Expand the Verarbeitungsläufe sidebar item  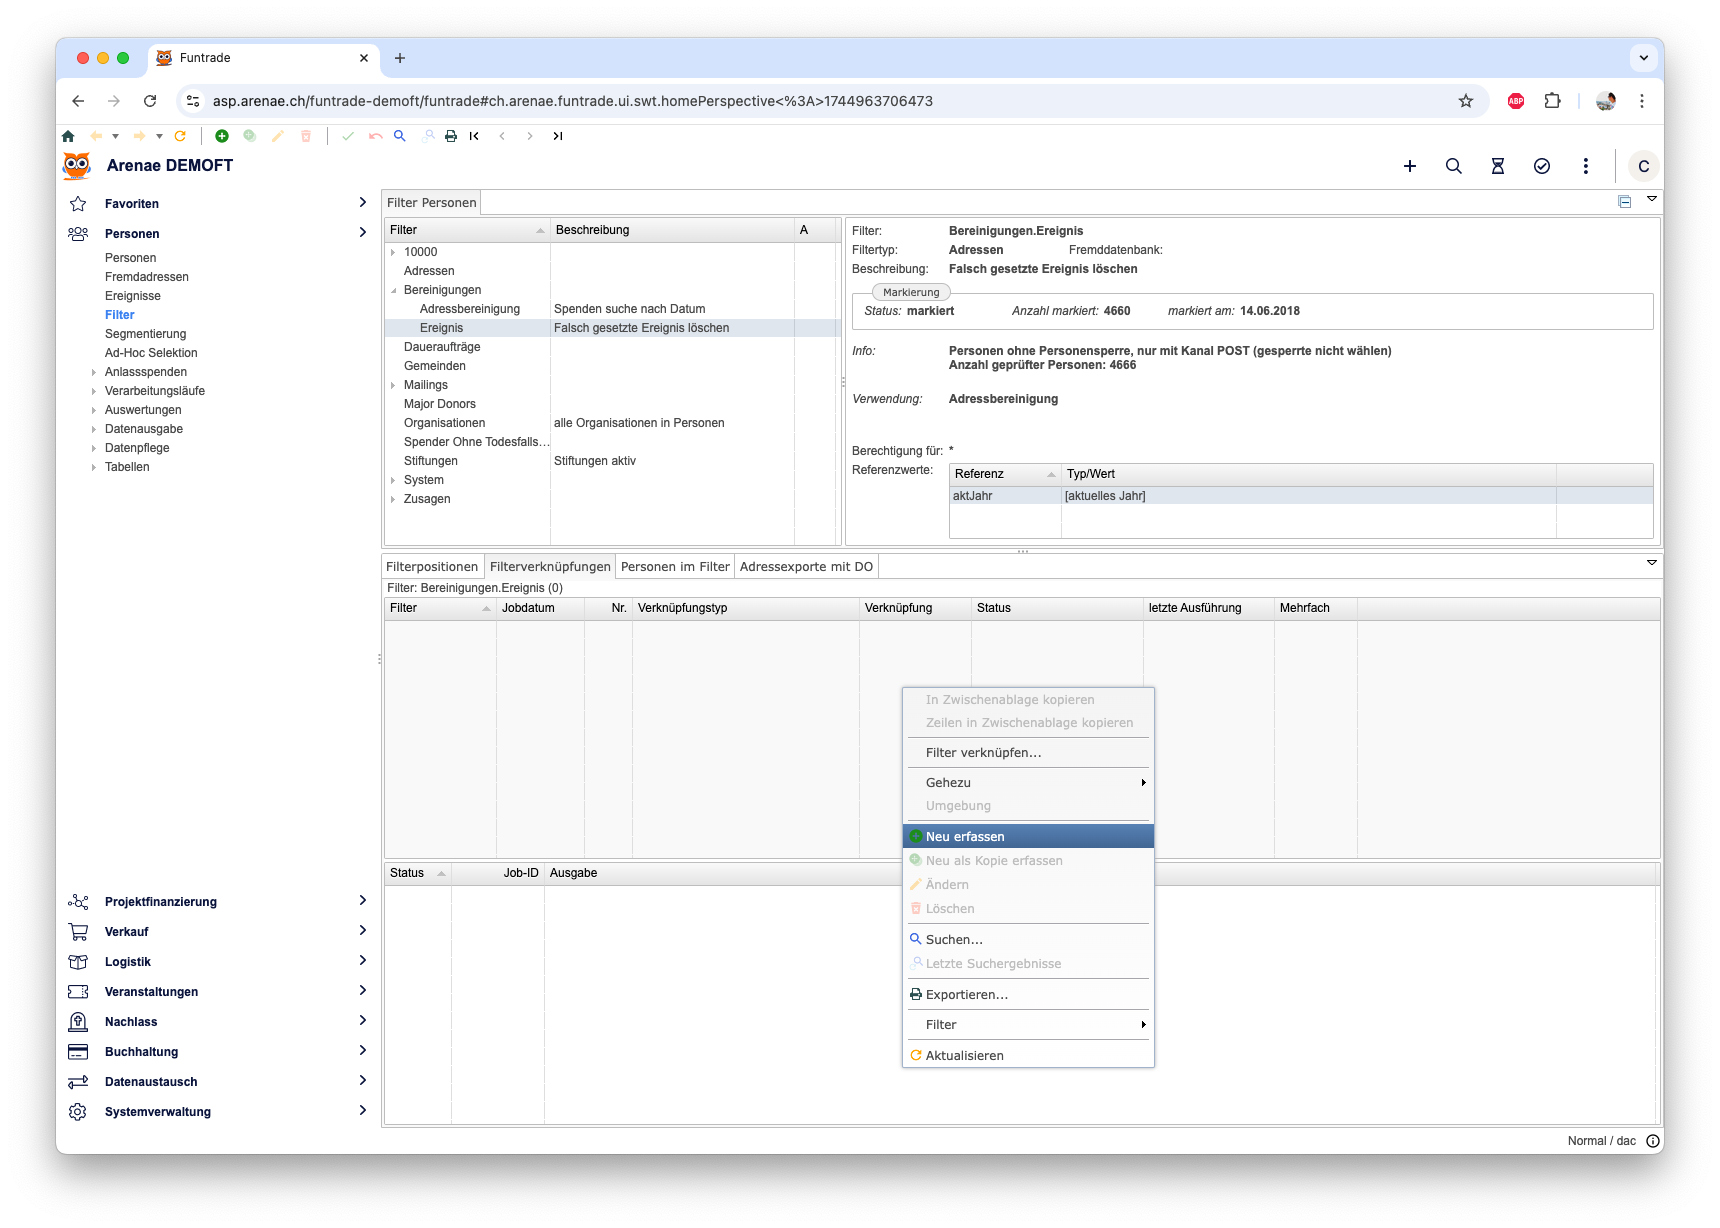click(x=94, y=391)
